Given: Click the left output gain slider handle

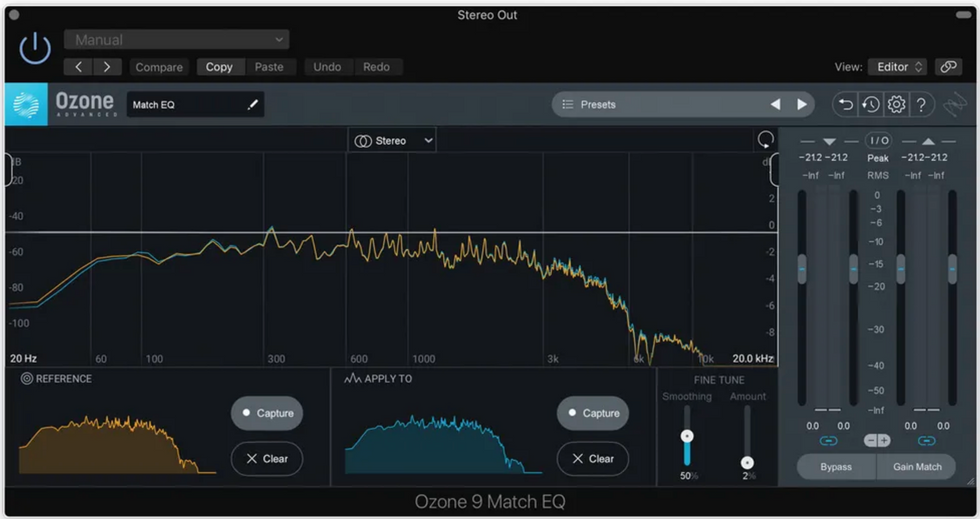Looking at the screenshot, I should tap(901, 269).
